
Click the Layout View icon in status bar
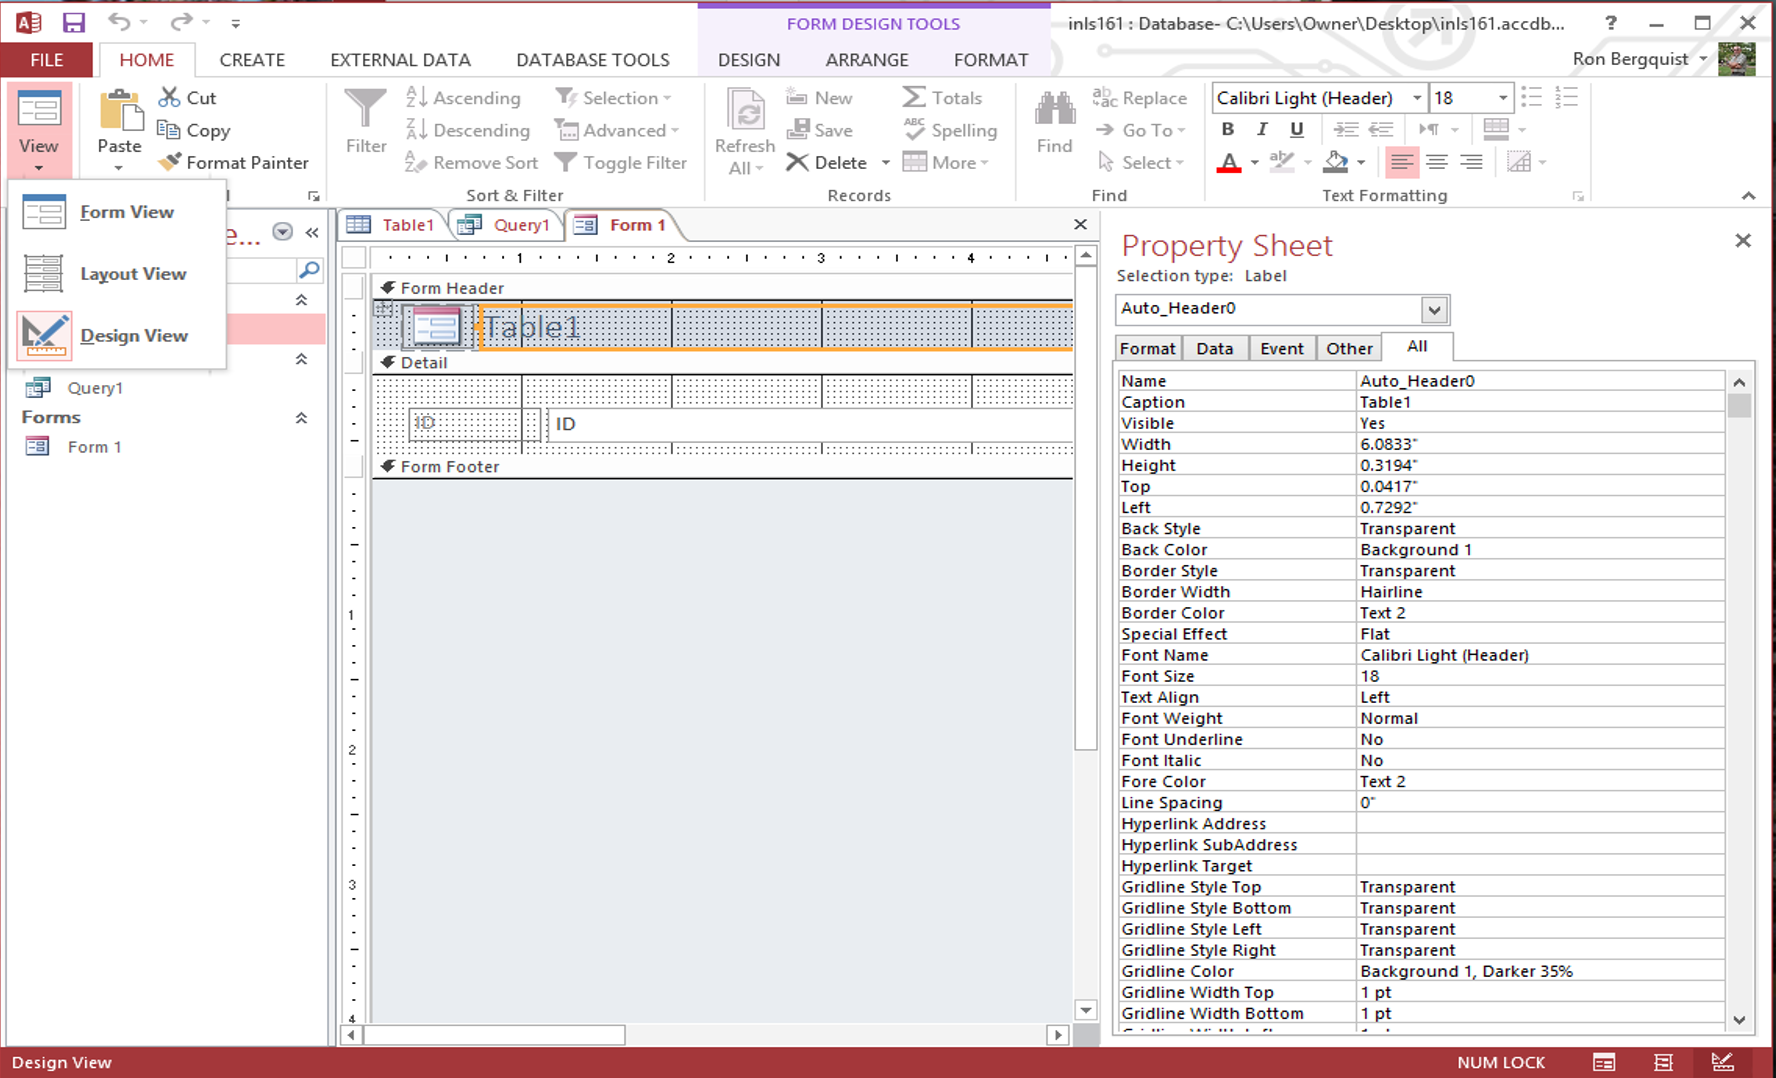click(1663, 1062)
